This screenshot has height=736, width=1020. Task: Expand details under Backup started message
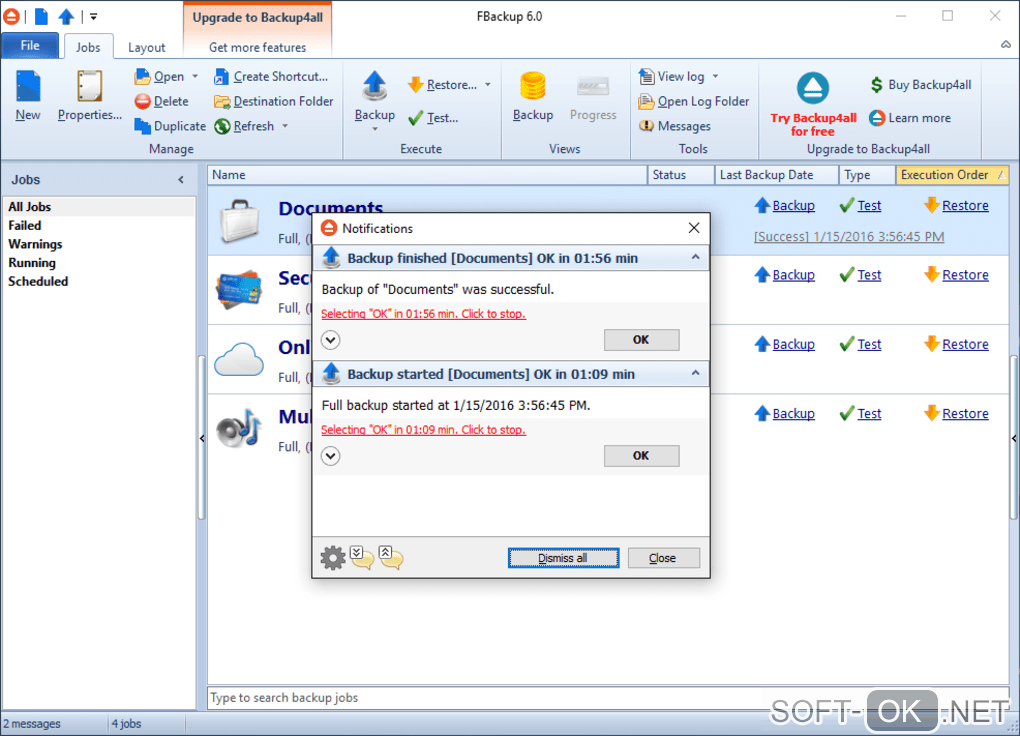click(x=330, y=456)
